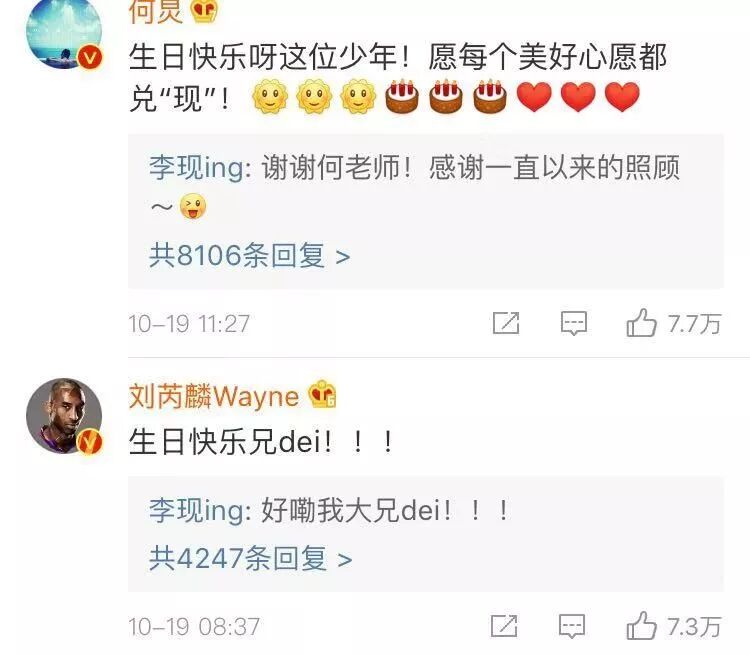Screen dimensions: 750x655
Task: Repost 刘芮麟Wayne's comment
Action: pos(504,625)
